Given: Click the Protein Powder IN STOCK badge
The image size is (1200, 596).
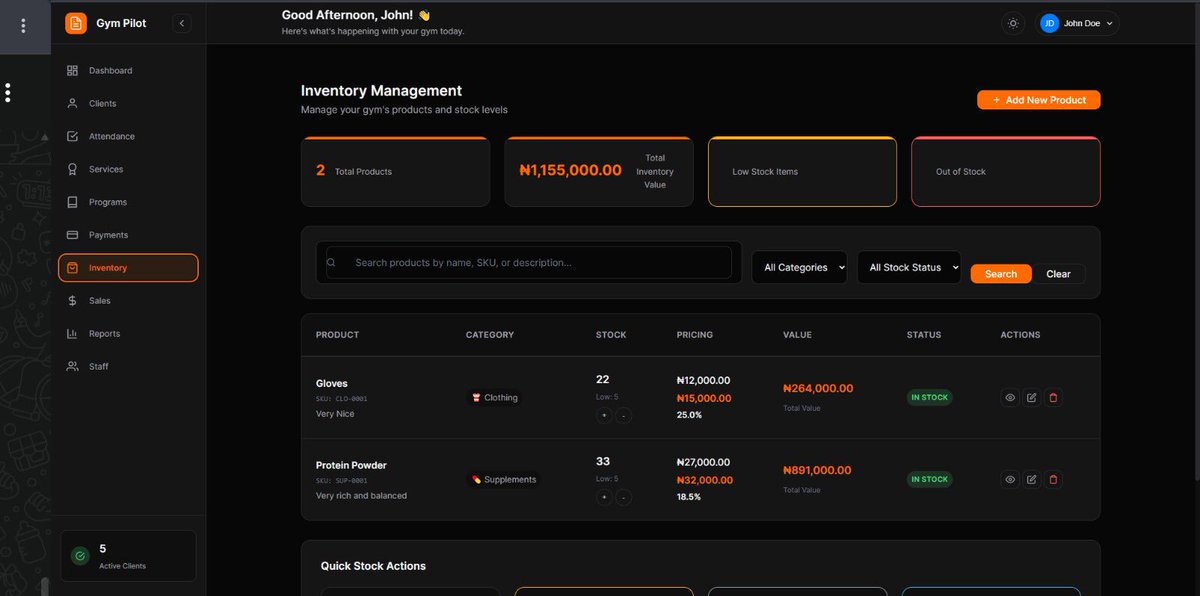Looking at the screenshot, I should [x=929, y=480].
